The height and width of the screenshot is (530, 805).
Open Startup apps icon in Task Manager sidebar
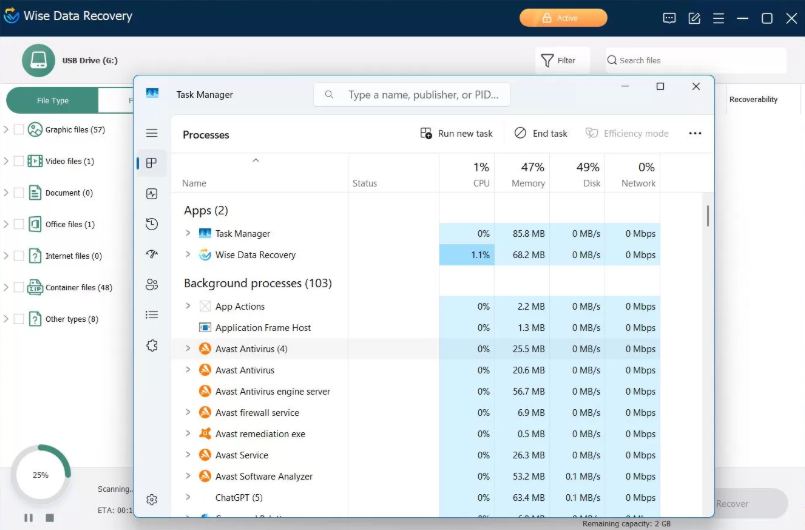pos(151,254)
